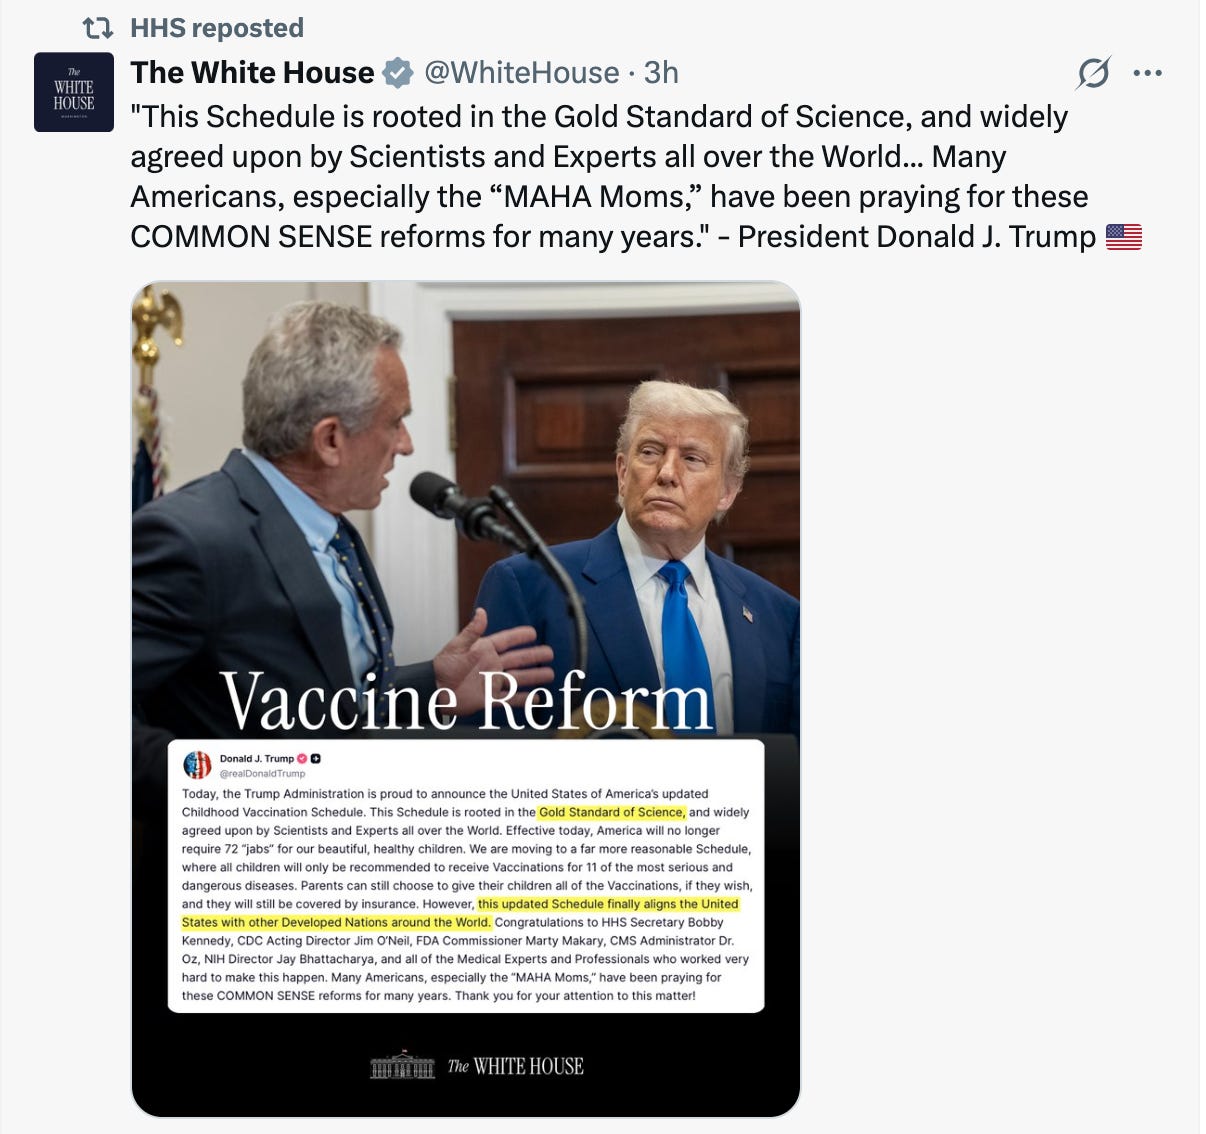Viewport: 1206px width, 1134px height.
Task: Open The White House display name
Action: point(252,73)
